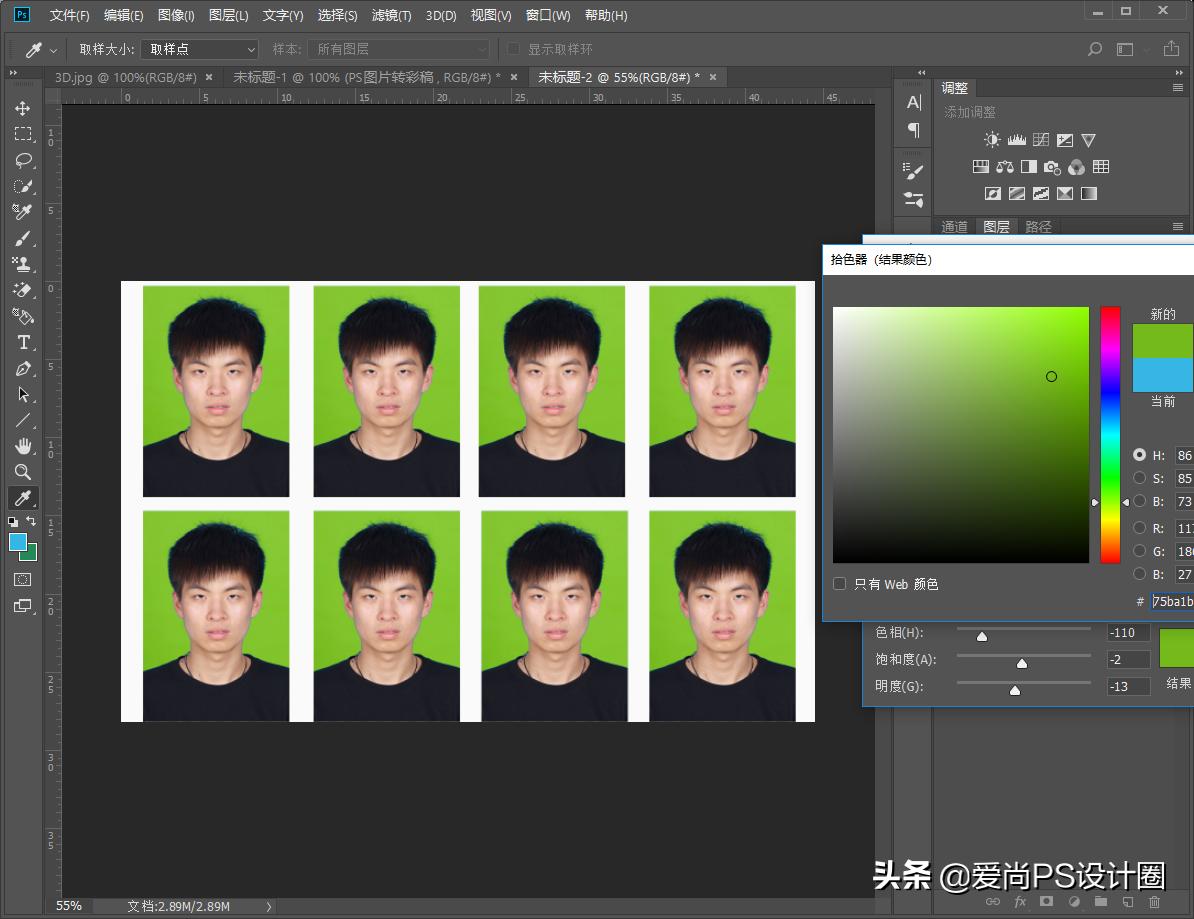The image size is (1194, 919).
Task: Select the R: red radio button
Action: 1139,527
